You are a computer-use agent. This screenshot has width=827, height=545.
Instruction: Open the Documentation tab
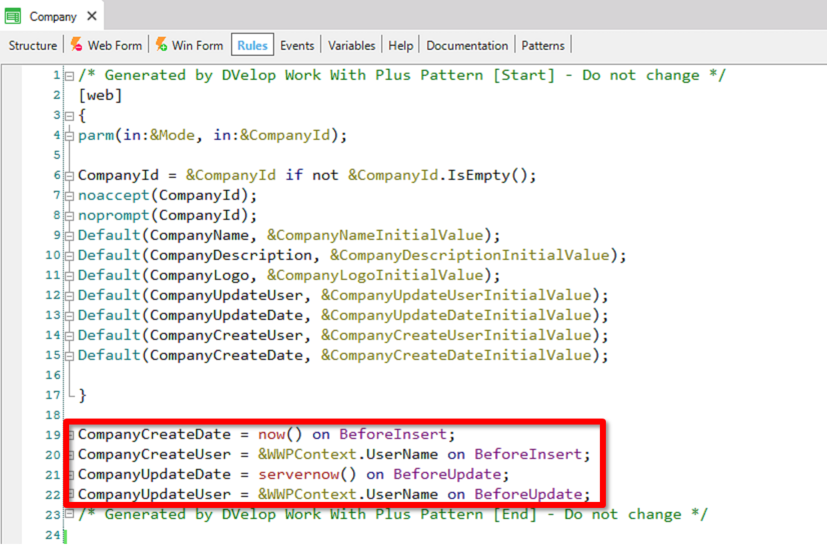tap(467, 45)
